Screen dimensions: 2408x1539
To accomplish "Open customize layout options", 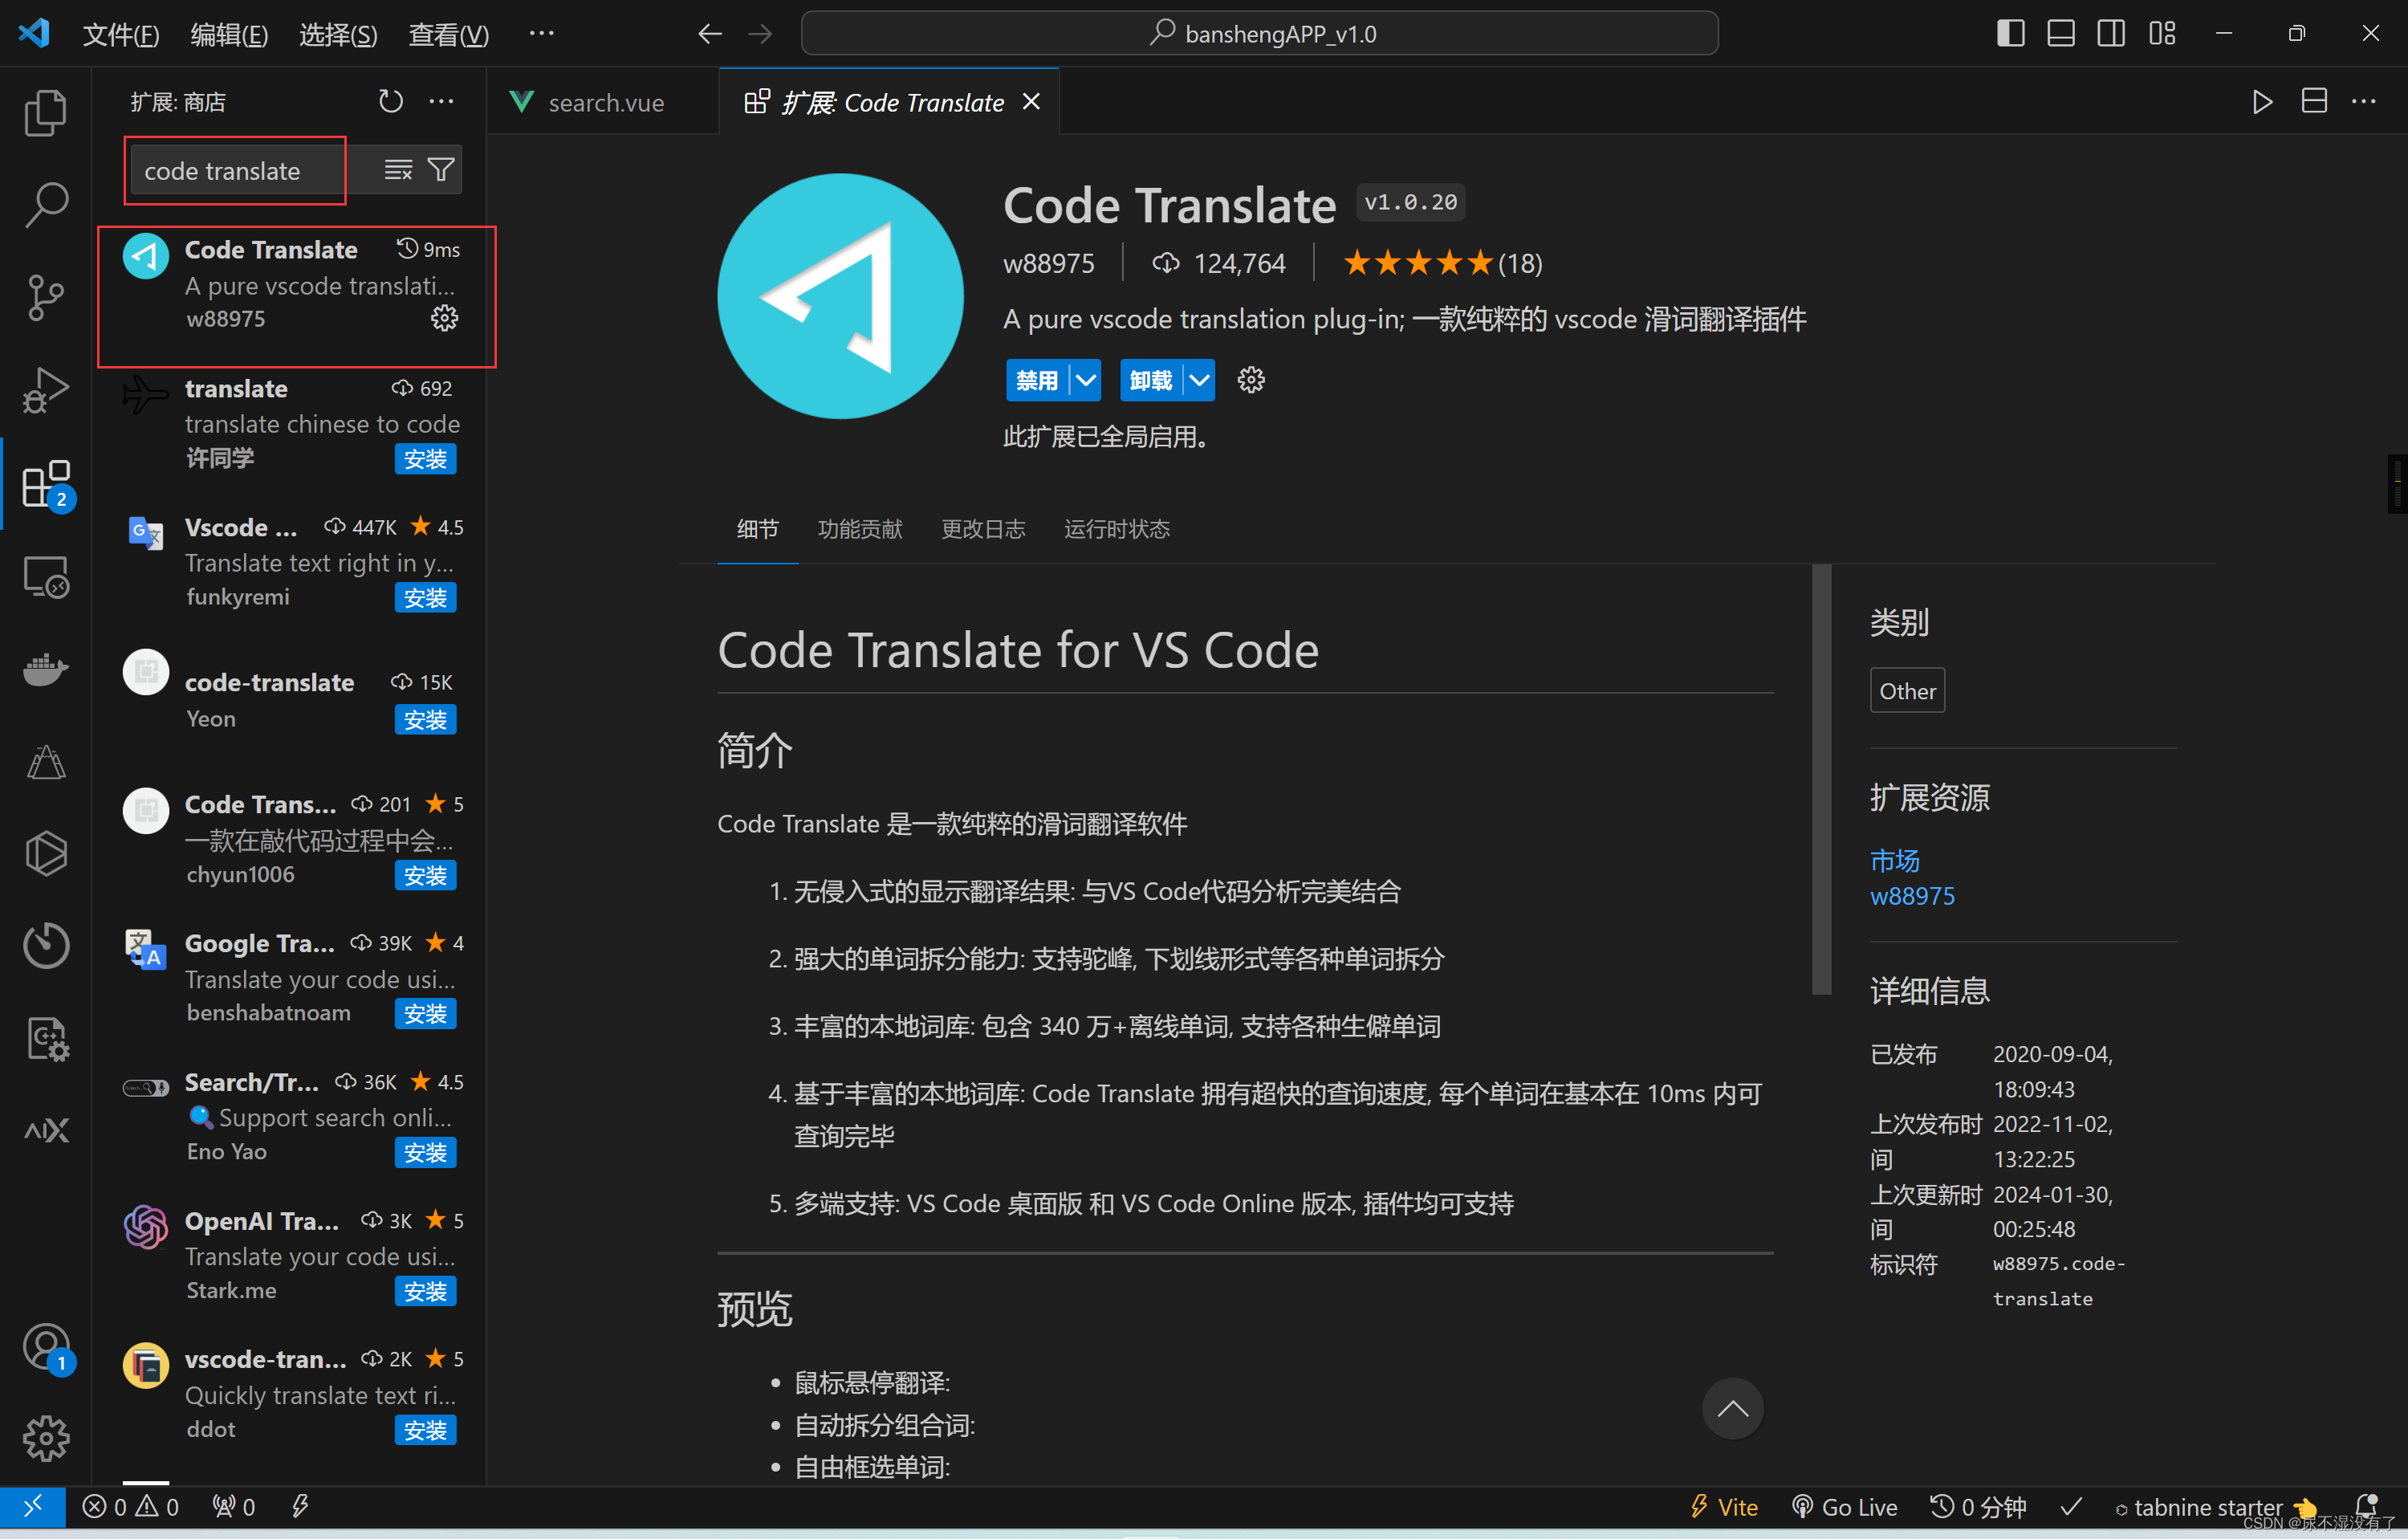I will click(2162, 34).
